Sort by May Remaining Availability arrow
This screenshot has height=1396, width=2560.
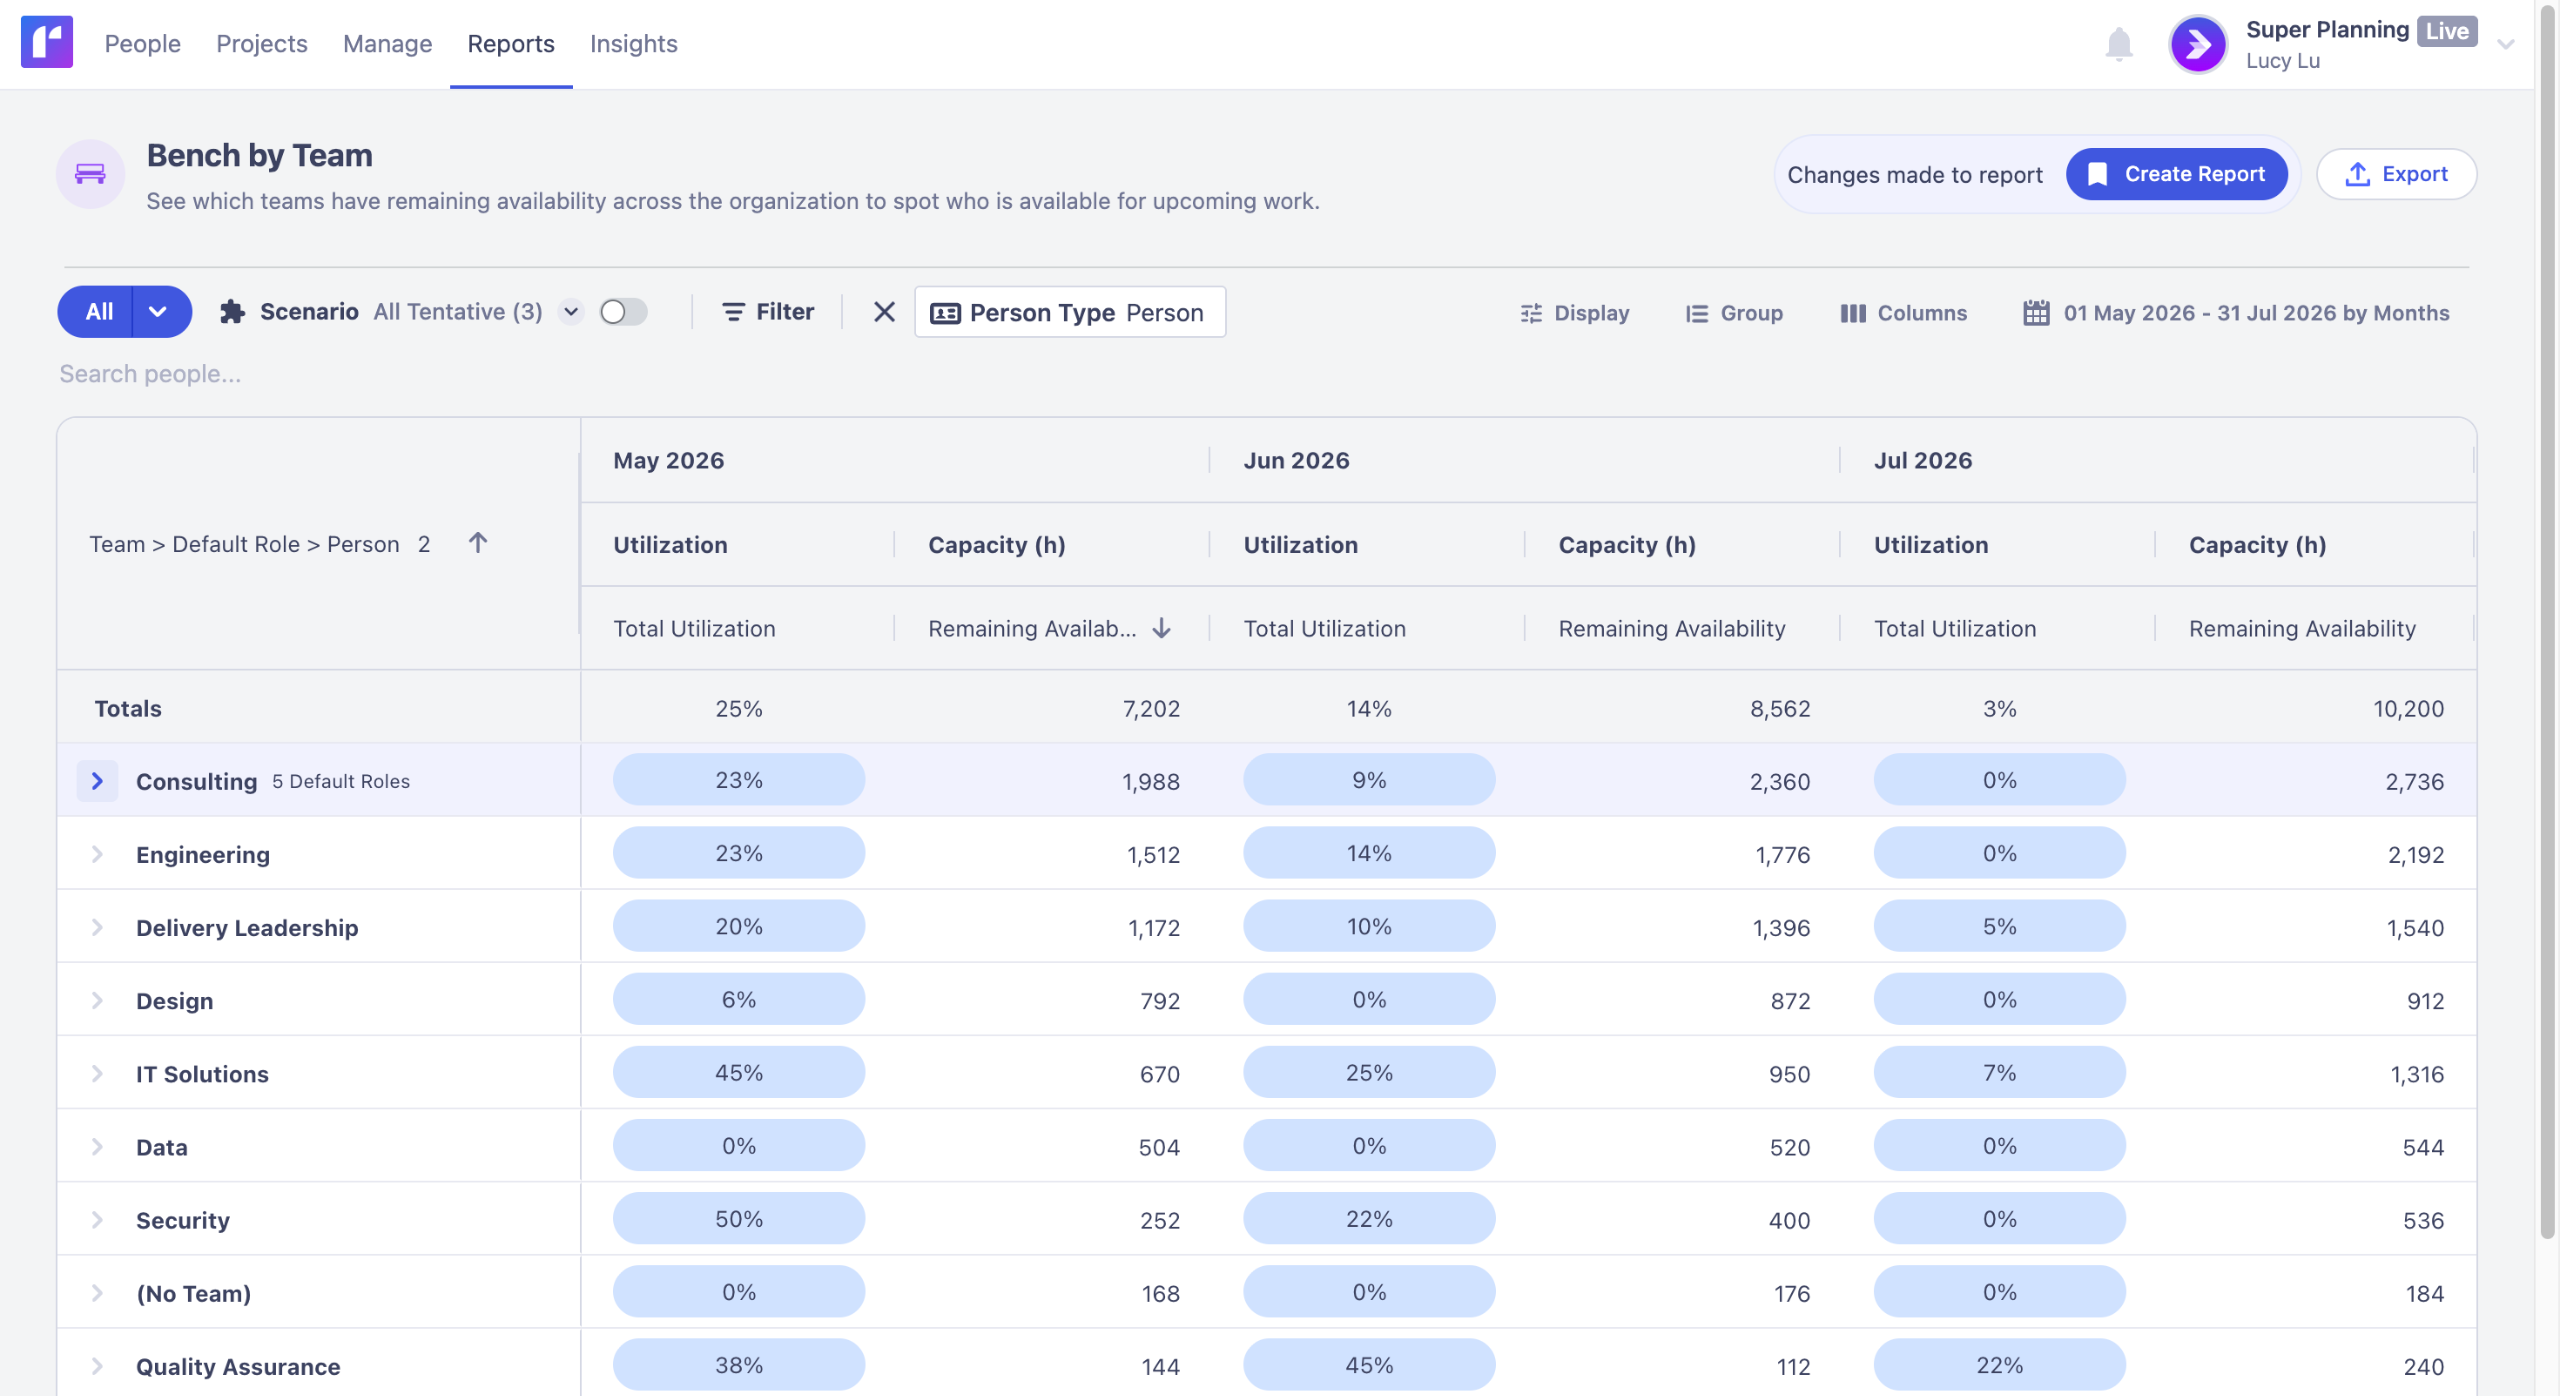[1161, 628]
